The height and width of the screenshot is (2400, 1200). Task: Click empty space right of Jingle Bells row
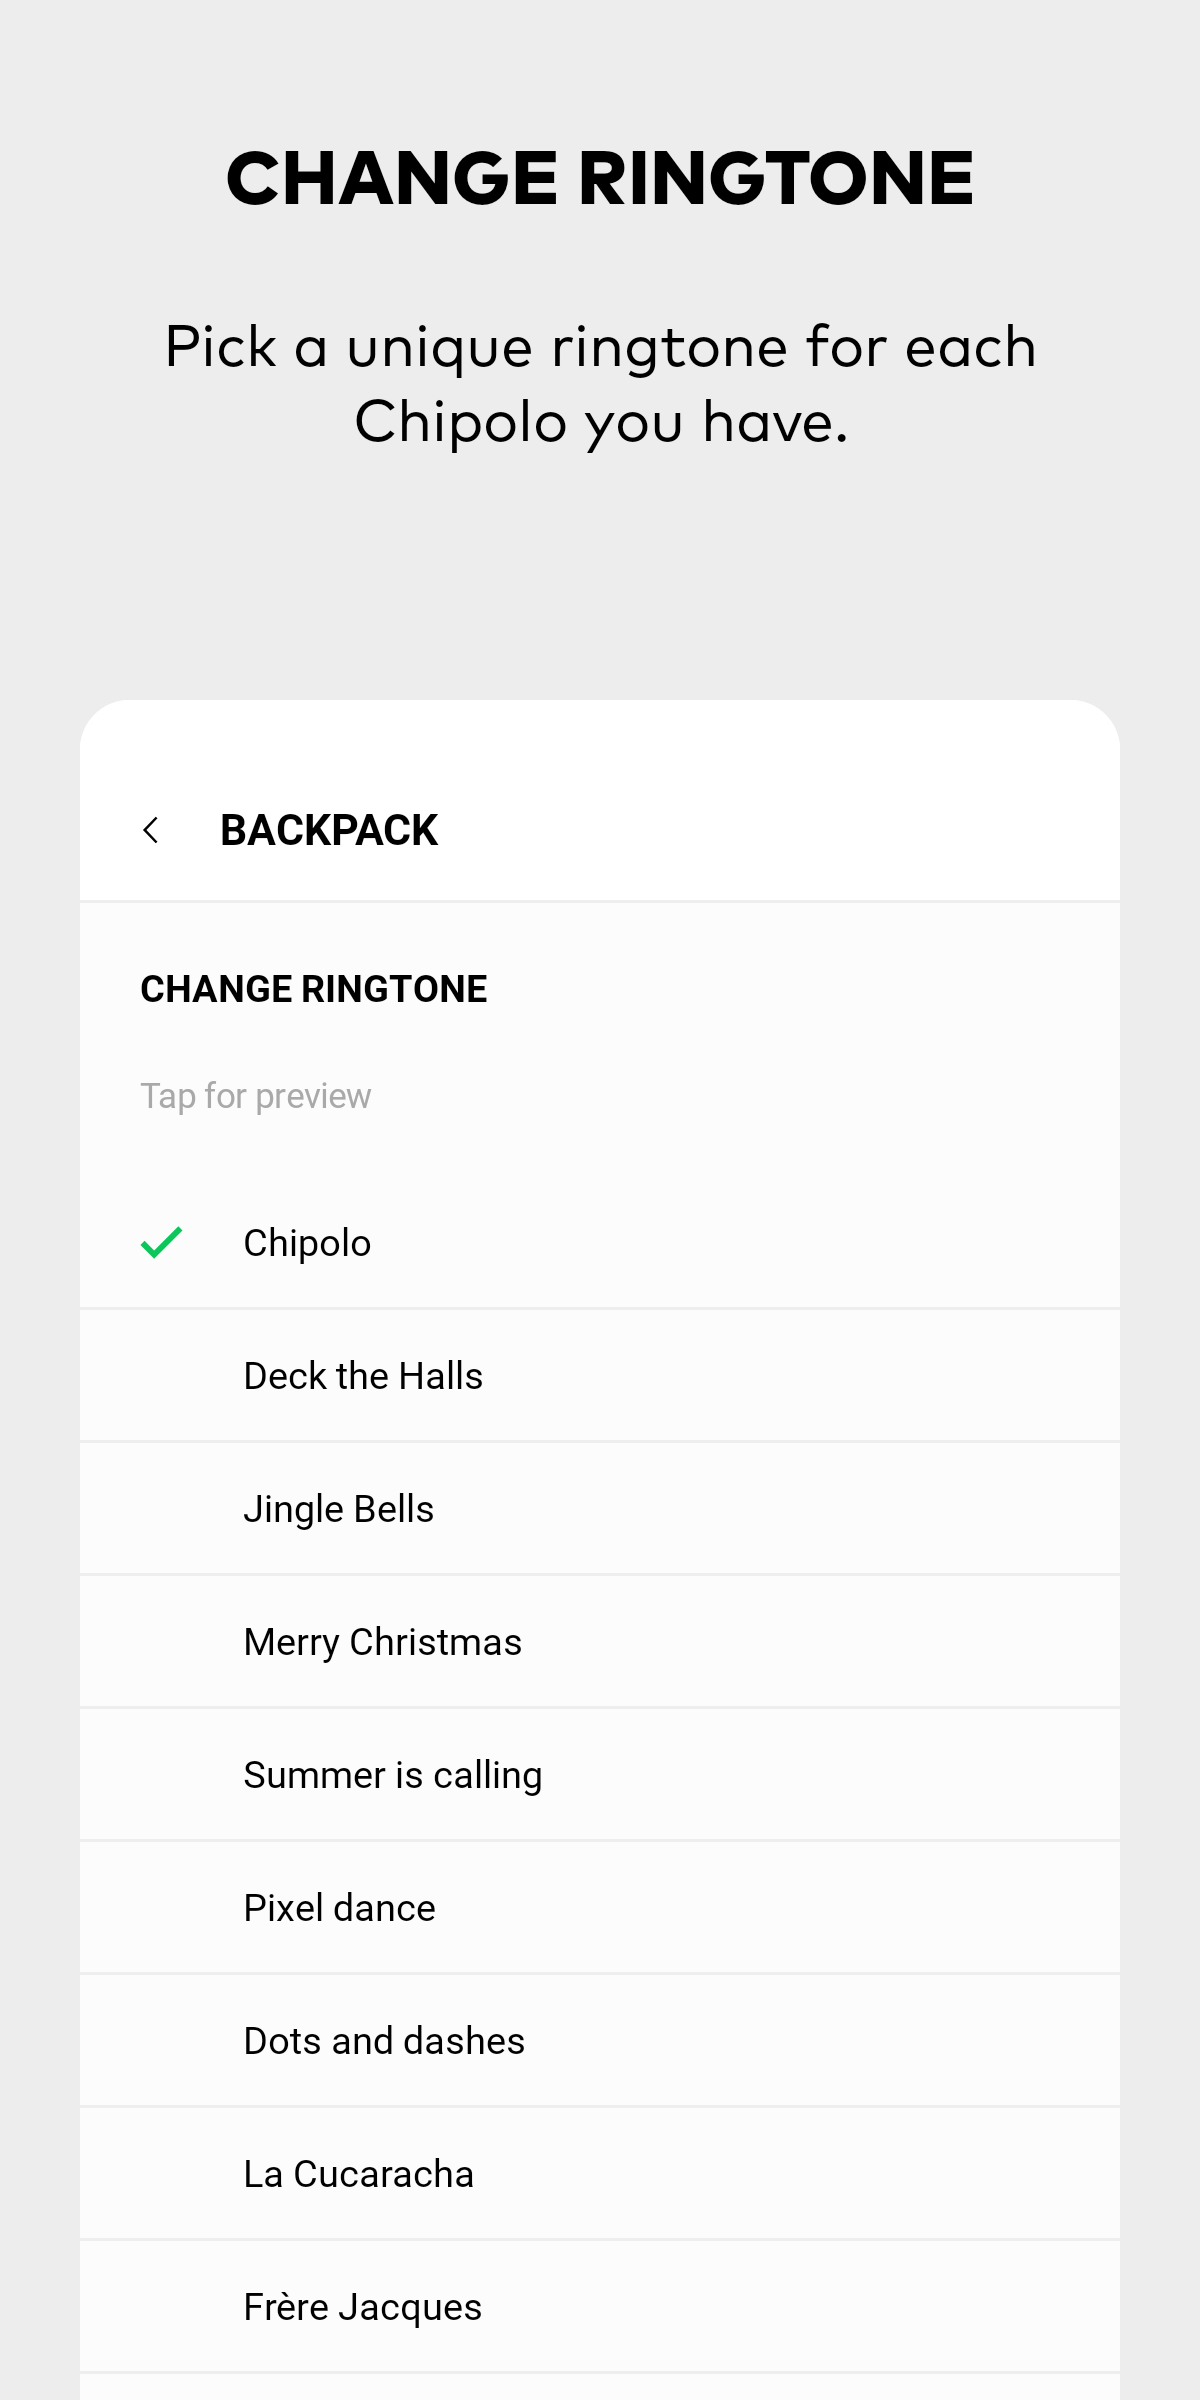[850, 1509]
